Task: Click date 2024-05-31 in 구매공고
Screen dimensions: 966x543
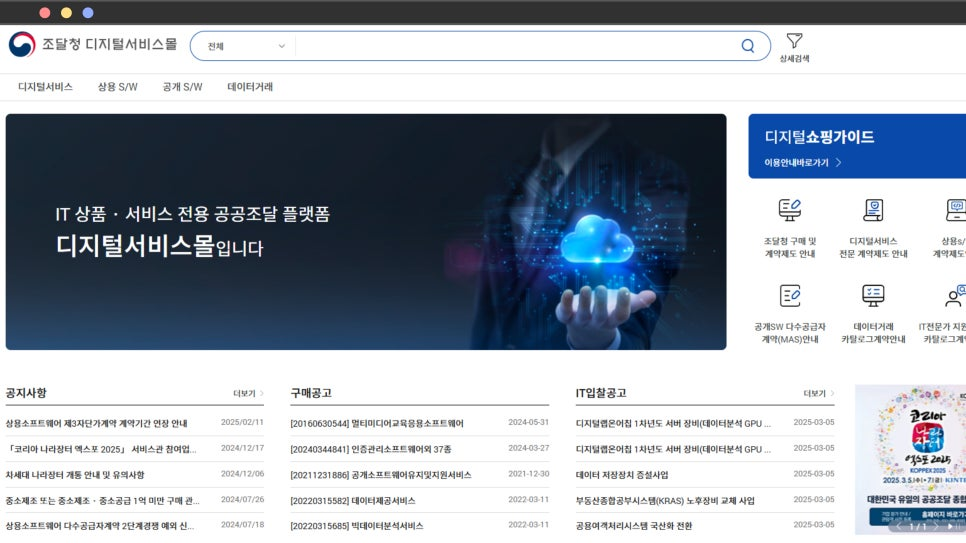Action: 529,422
